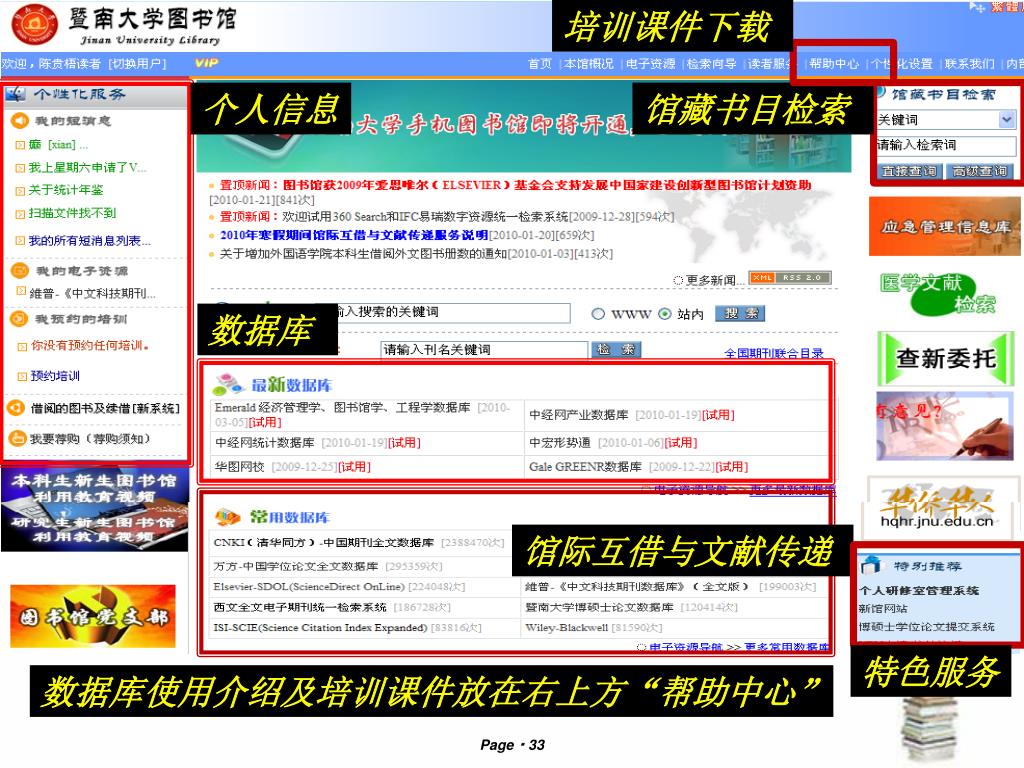Open the 关键词 search type dropdown
1024x768 pixels.
(1006, 120)
